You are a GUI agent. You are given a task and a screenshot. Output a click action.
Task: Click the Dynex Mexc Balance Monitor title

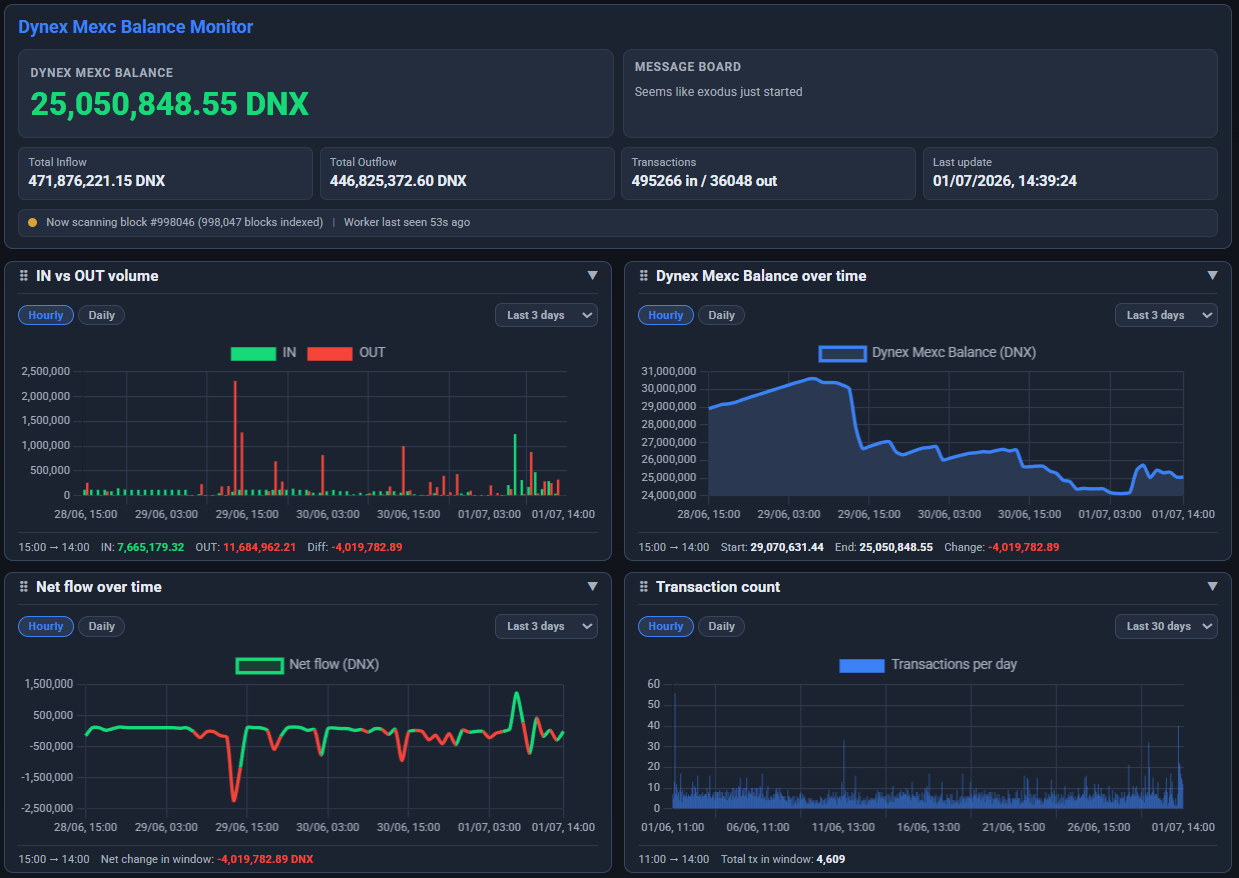136,27
